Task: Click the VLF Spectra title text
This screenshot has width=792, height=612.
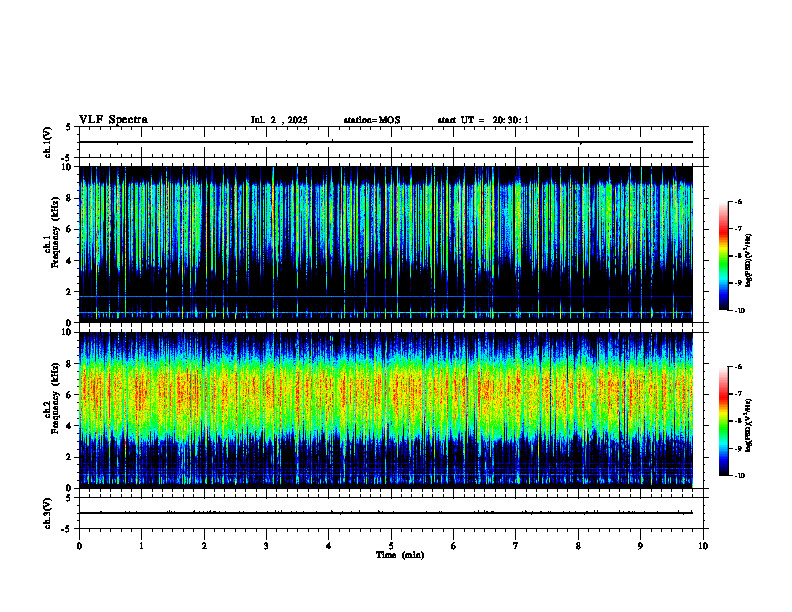Action: coord(113,120)
